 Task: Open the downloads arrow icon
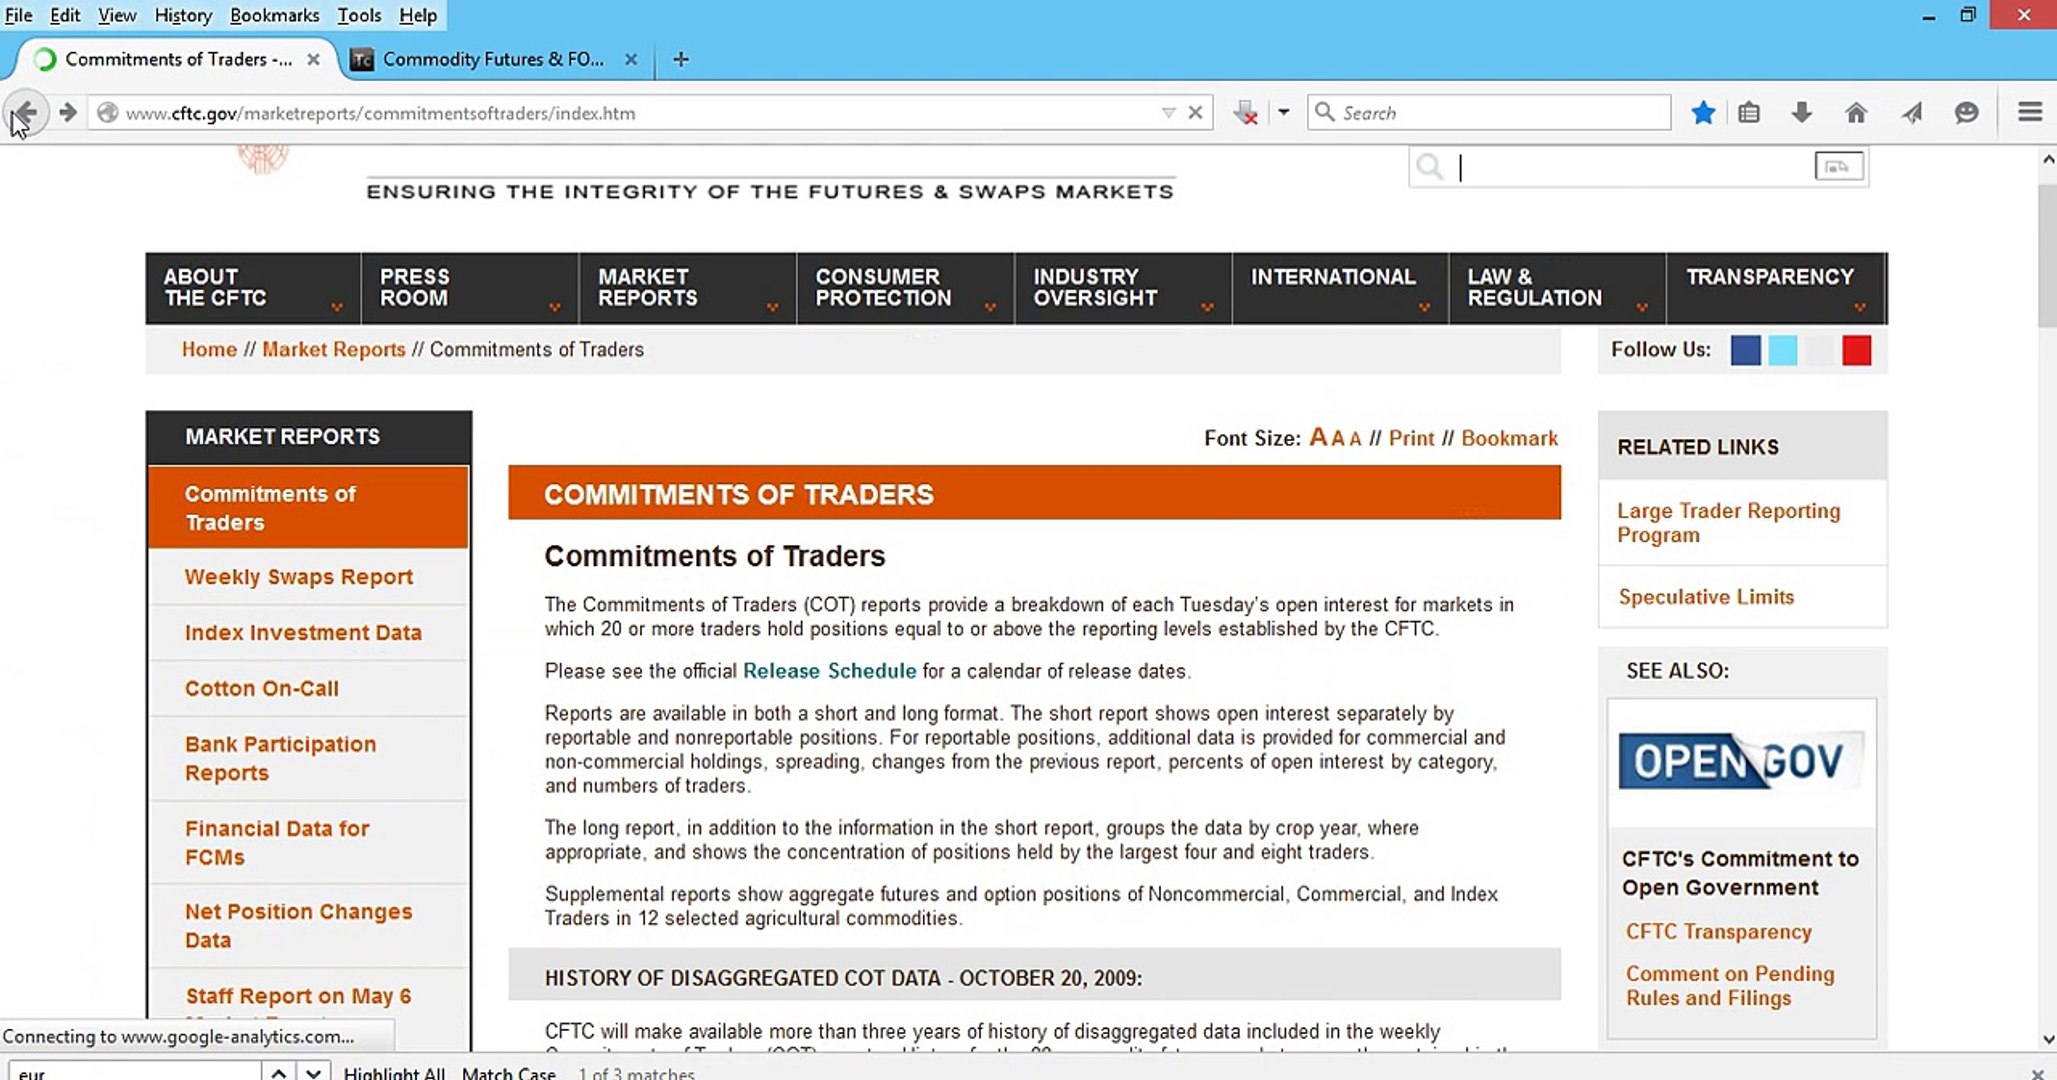coord(1801,113)
